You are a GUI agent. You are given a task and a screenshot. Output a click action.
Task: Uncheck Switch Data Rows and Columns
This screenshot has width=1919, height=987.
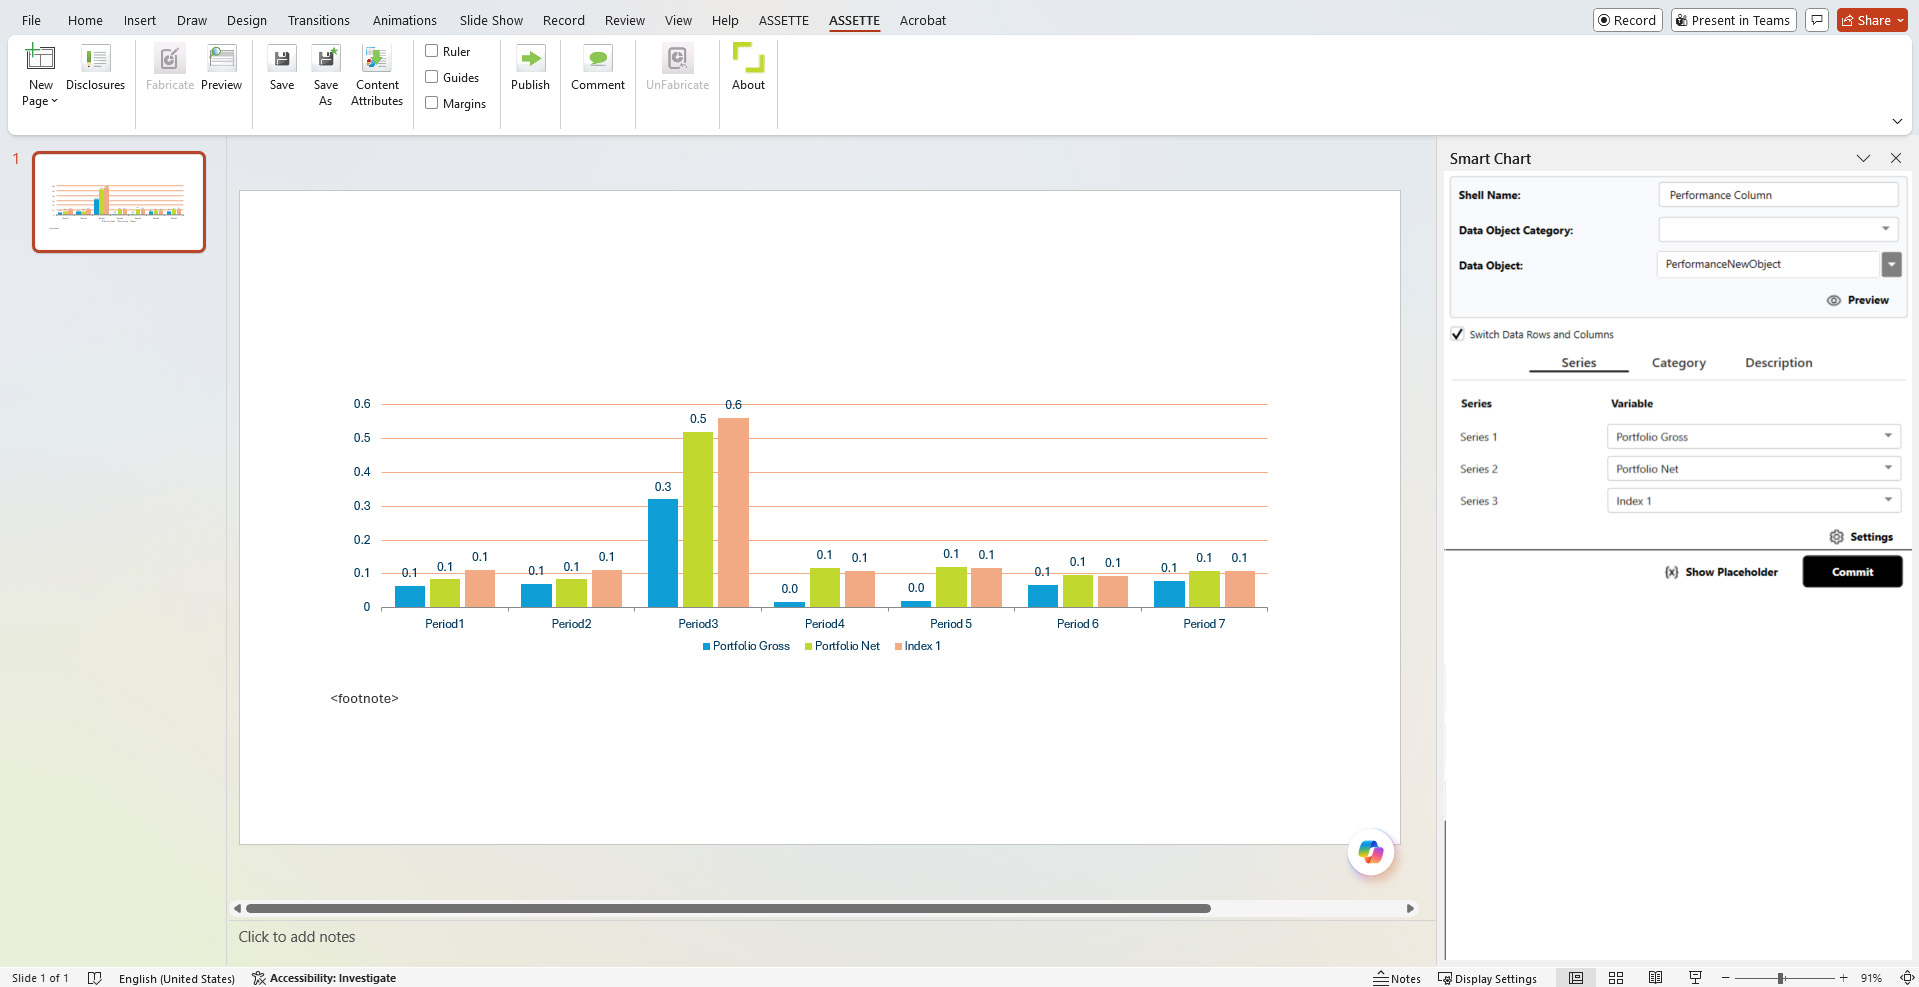tap(1458, 334)
